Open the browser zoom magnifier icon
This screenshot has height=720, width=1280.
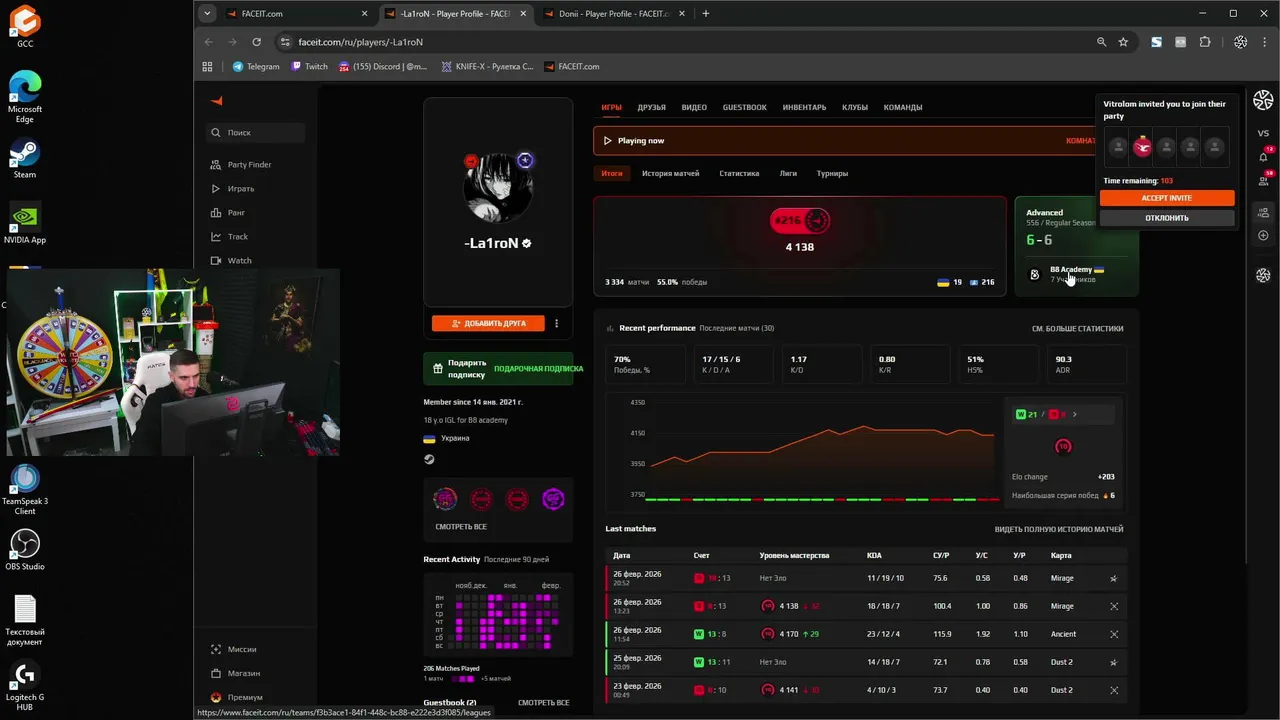coord(1101,42)
